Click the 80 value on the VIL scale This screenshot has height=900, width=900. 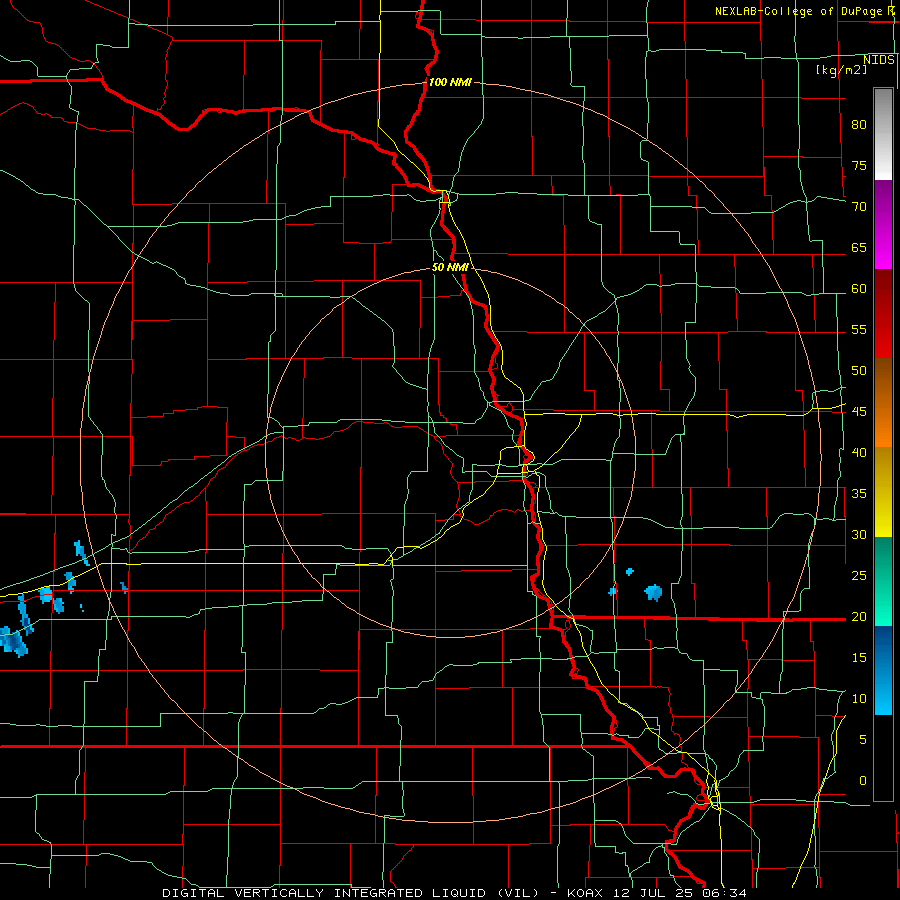tap(859, 125)
